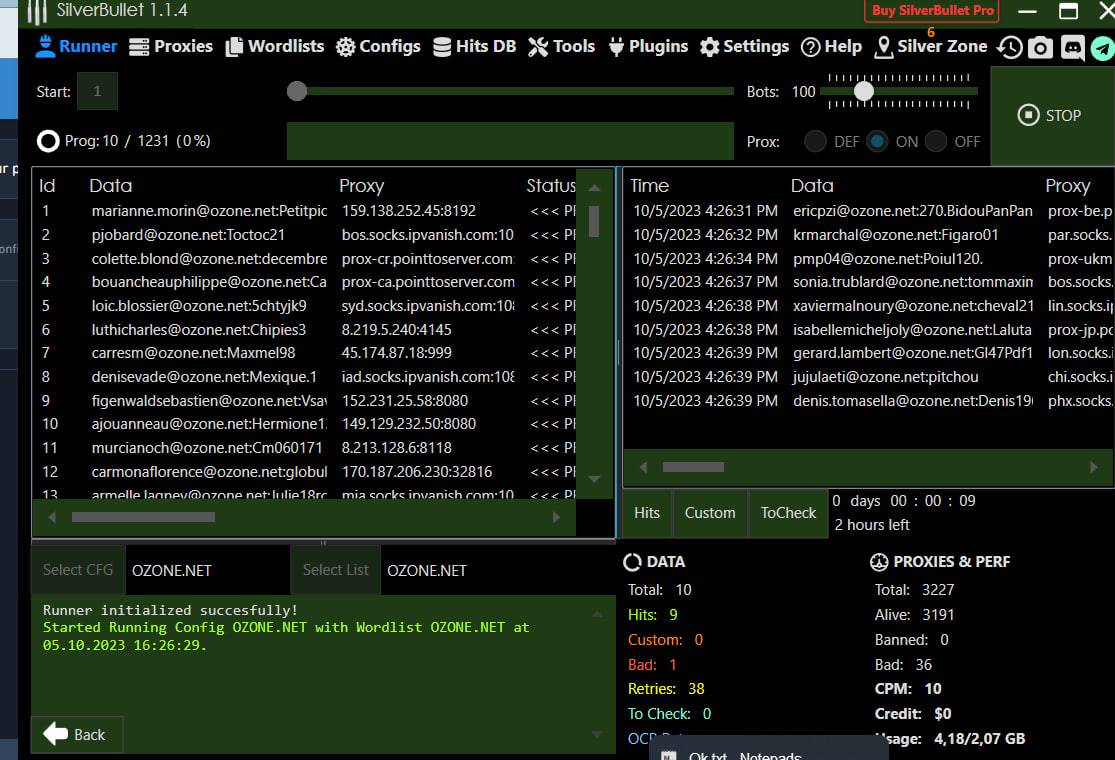The height and width of the screenshot is (760, 1115).
Task: Open the Hits DB database icon
Action: click(x=441, y=47)
